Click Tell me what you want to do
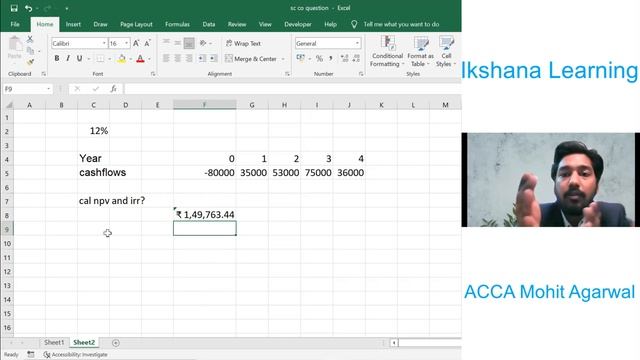This screenshot has height=360, width=640. [x=401, y=24]
